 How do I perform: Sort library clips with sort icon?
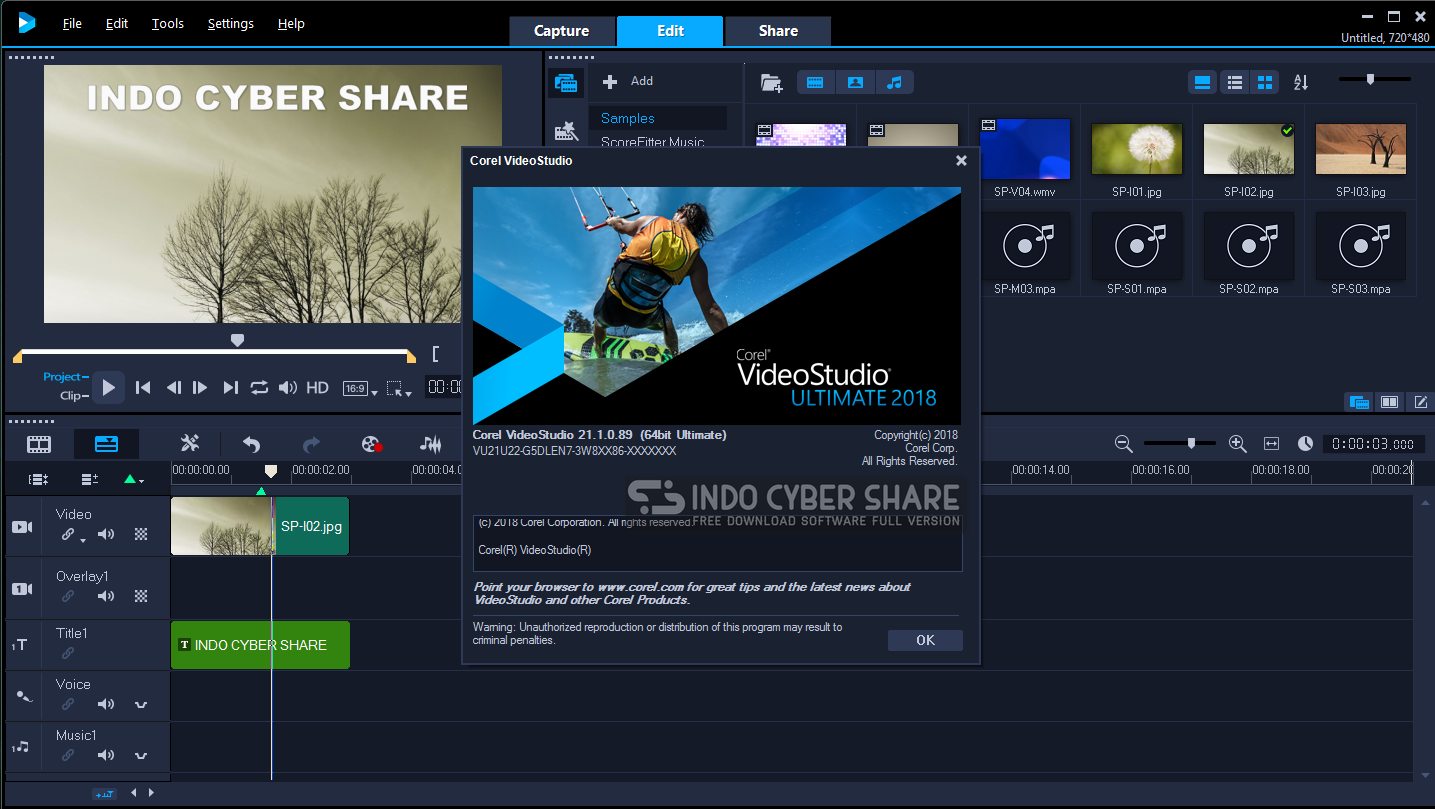click(1301, 82)
